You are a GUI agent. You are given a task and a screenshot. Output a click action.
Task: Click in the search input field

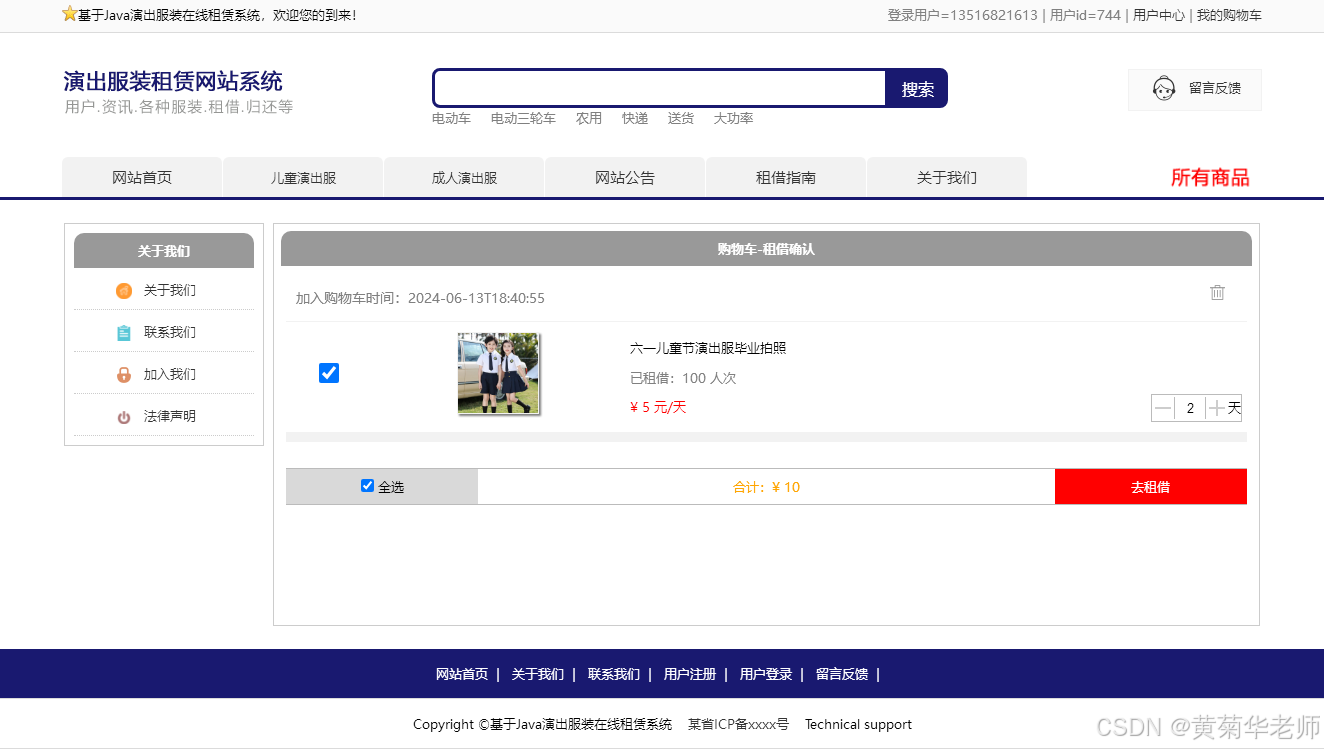click(x=660, y=88)
